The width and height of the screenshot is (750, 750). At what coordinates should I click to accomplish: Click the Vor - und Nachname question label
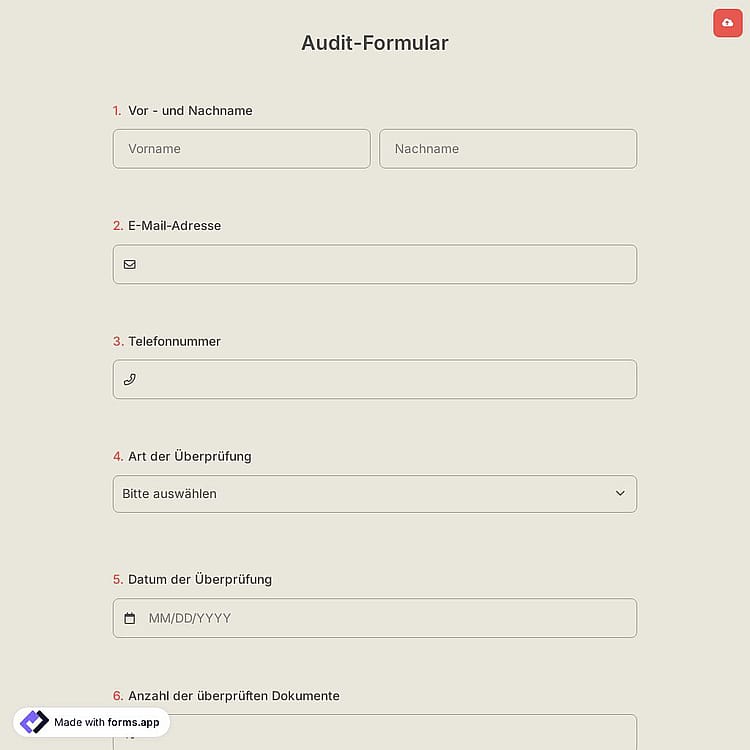190,110
